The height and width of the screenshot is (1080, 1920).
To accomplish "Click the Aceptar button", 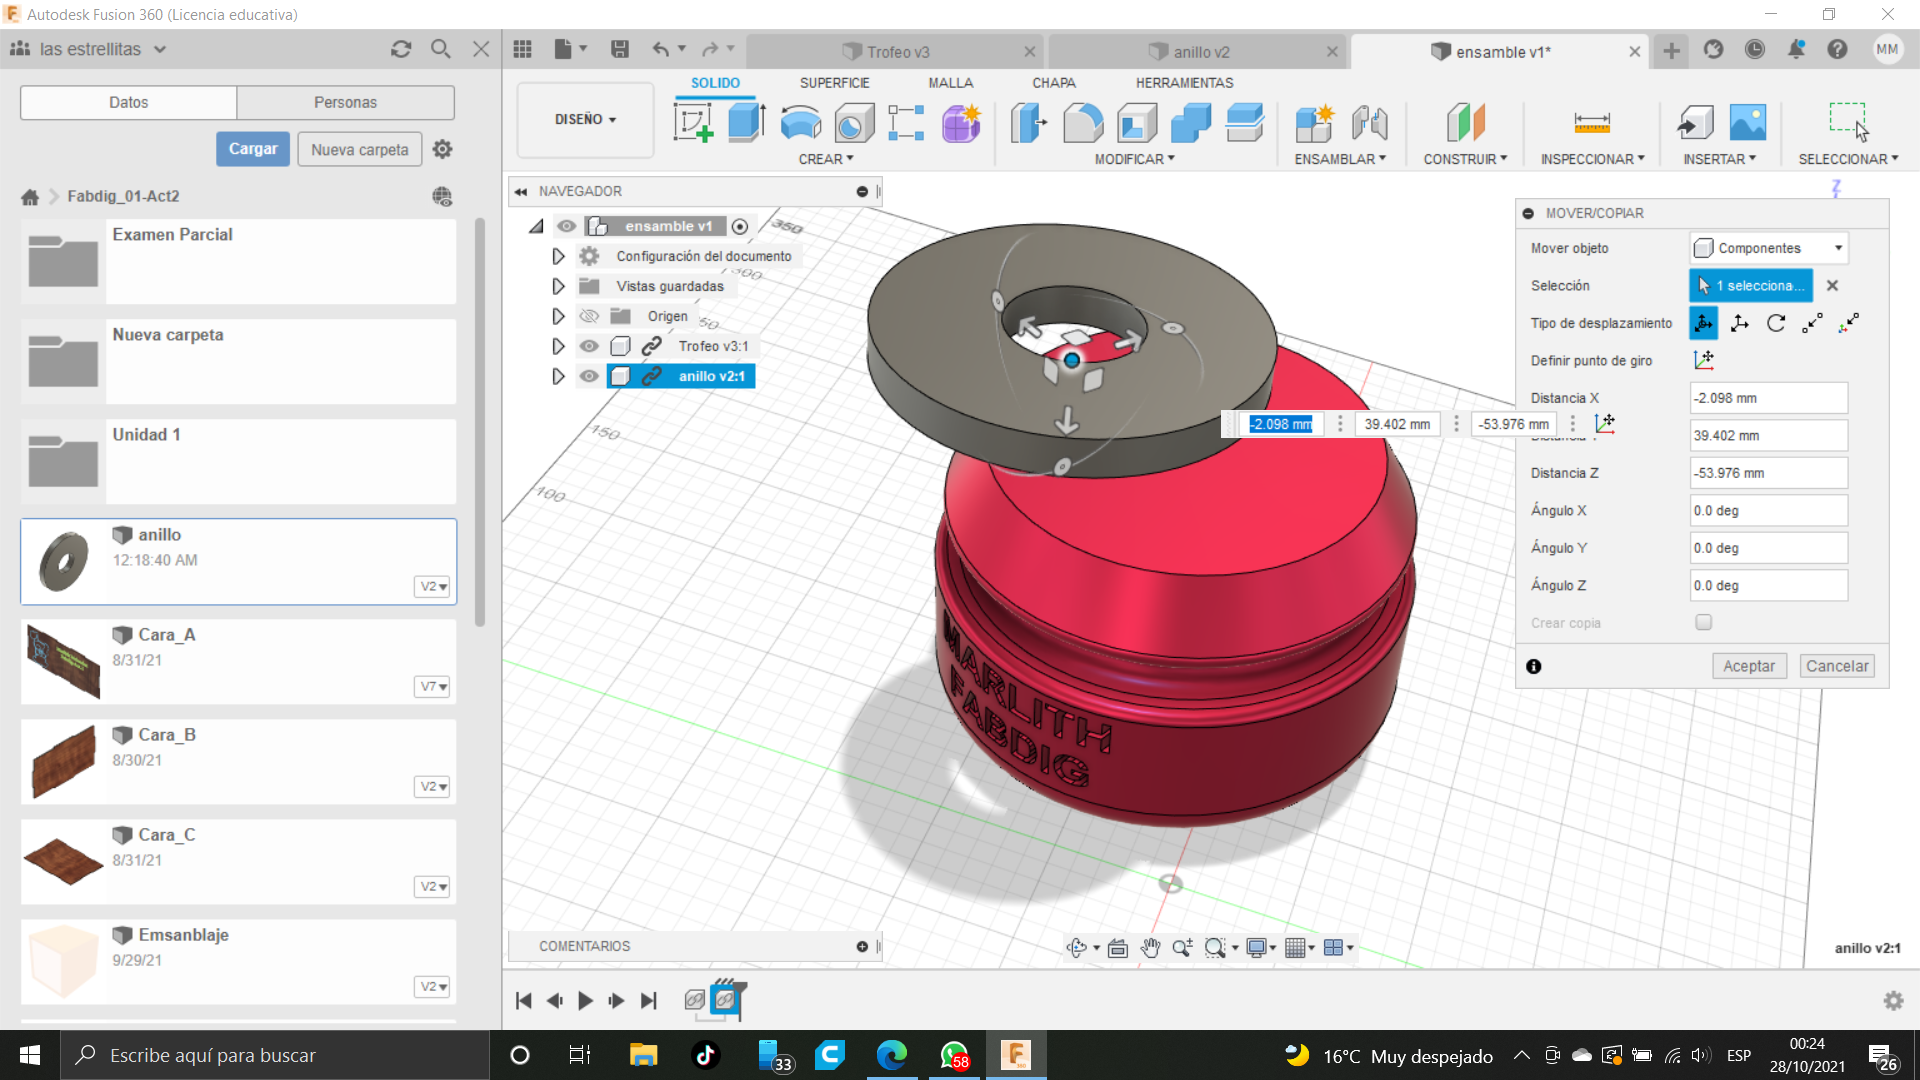I will pyautogui.click(x=1748, y=666).
